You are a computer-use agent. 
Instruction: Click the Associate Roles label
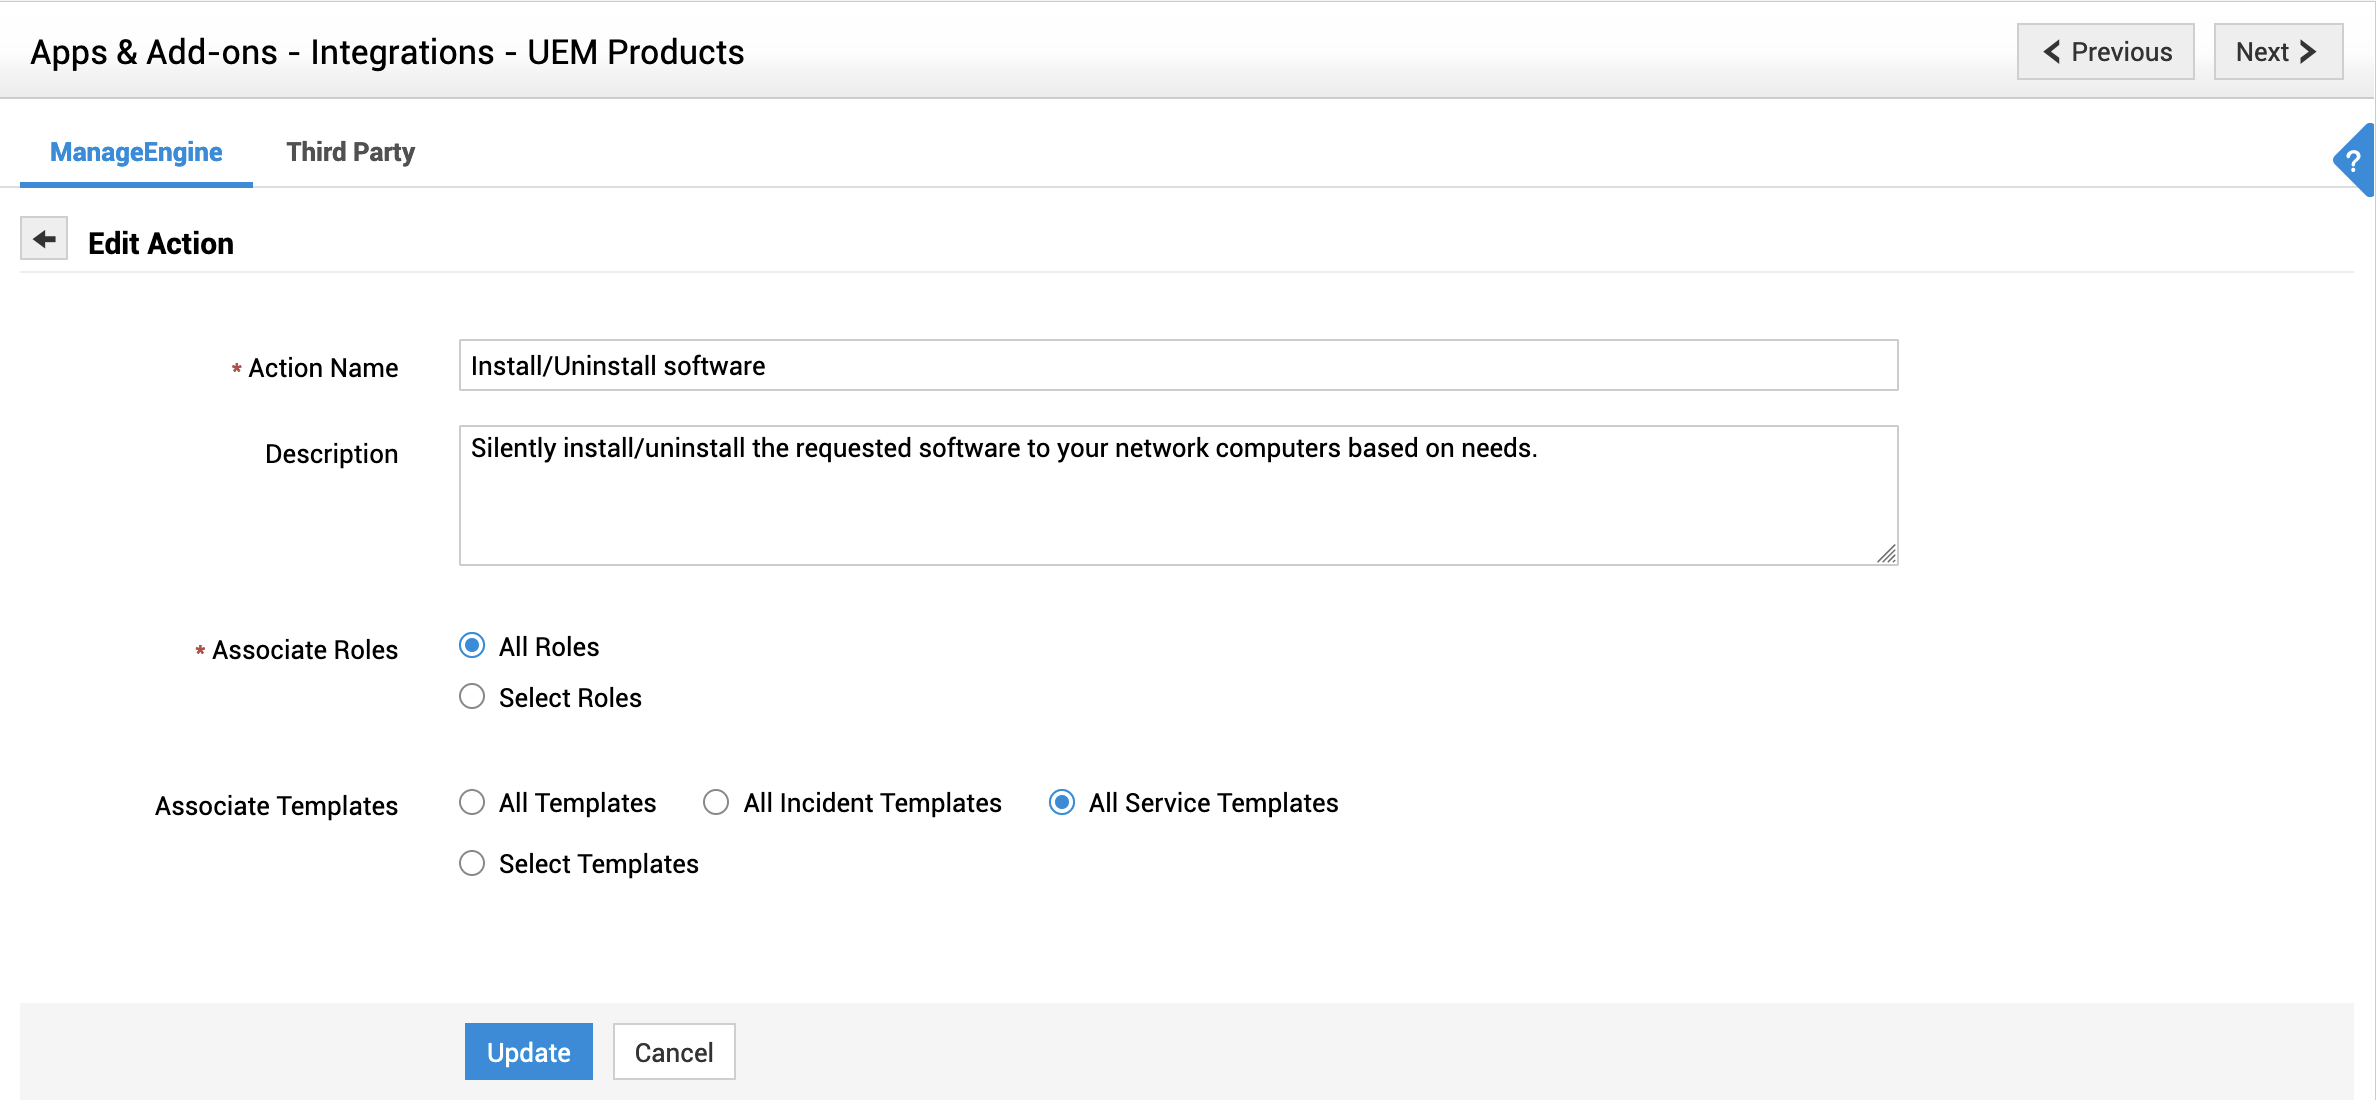pyautogui.click(x=304, y=650)
